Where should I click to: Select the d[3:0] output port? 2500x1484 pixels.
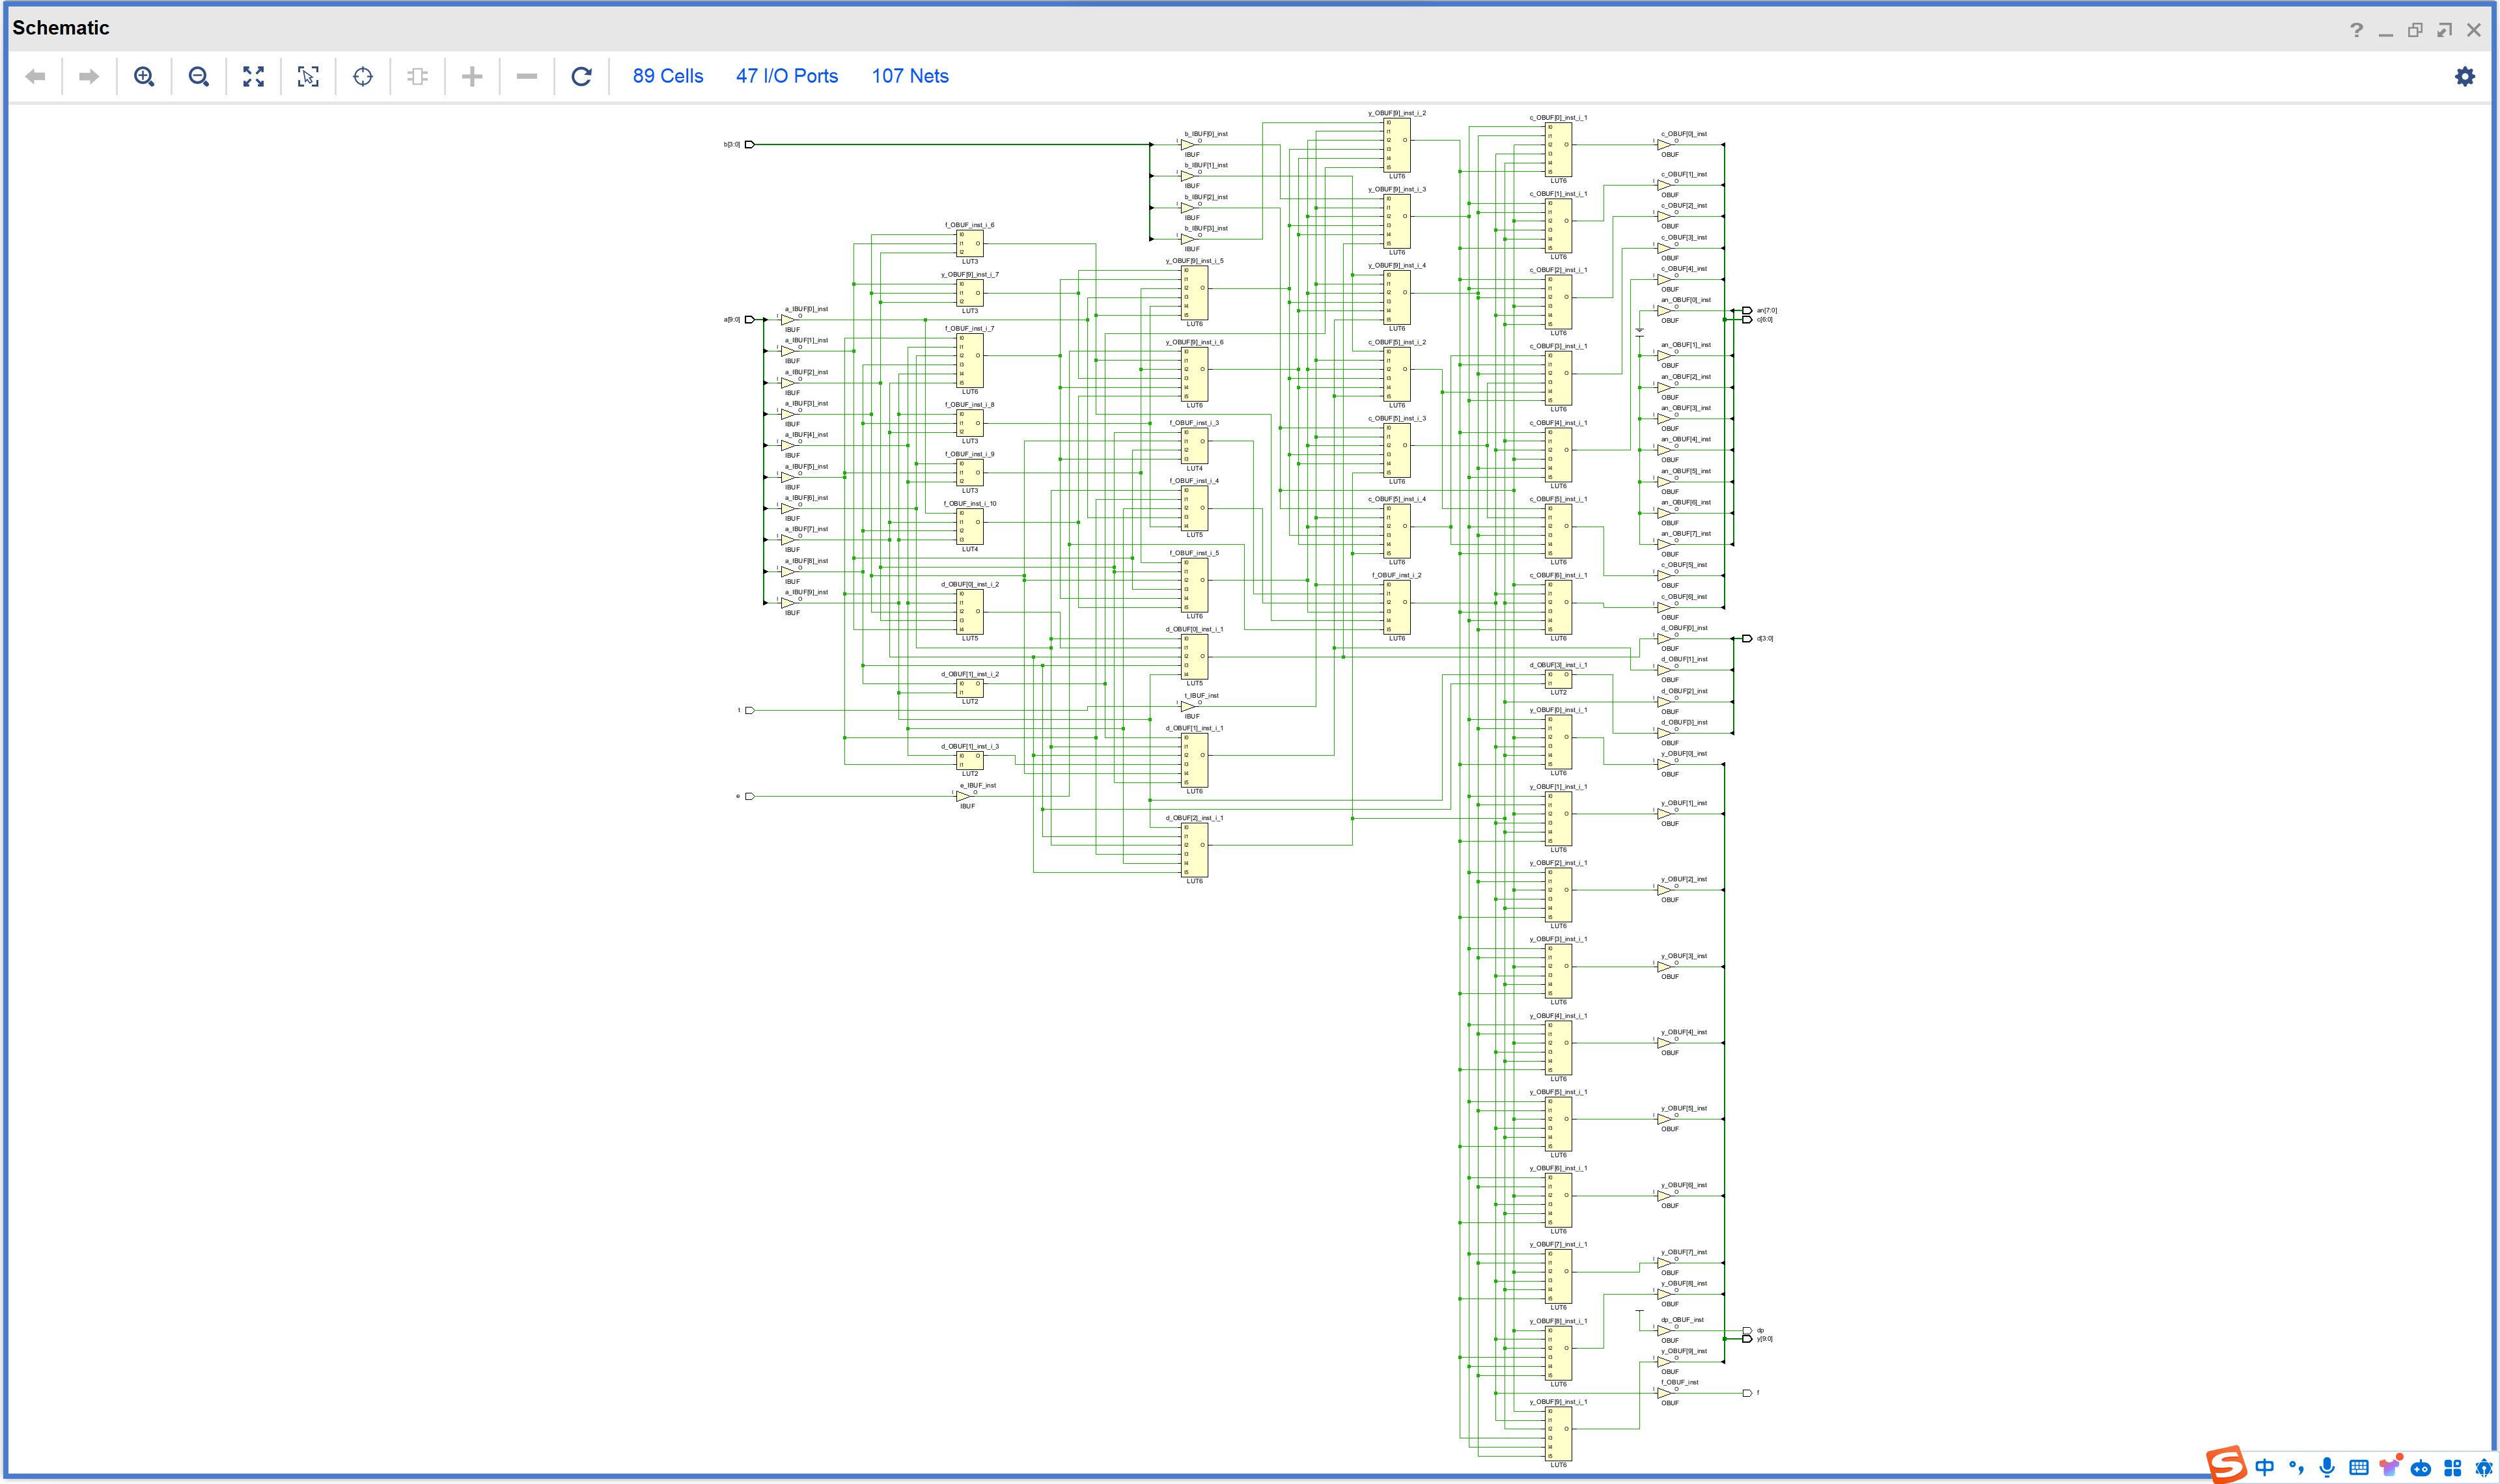click(1747, 638)
